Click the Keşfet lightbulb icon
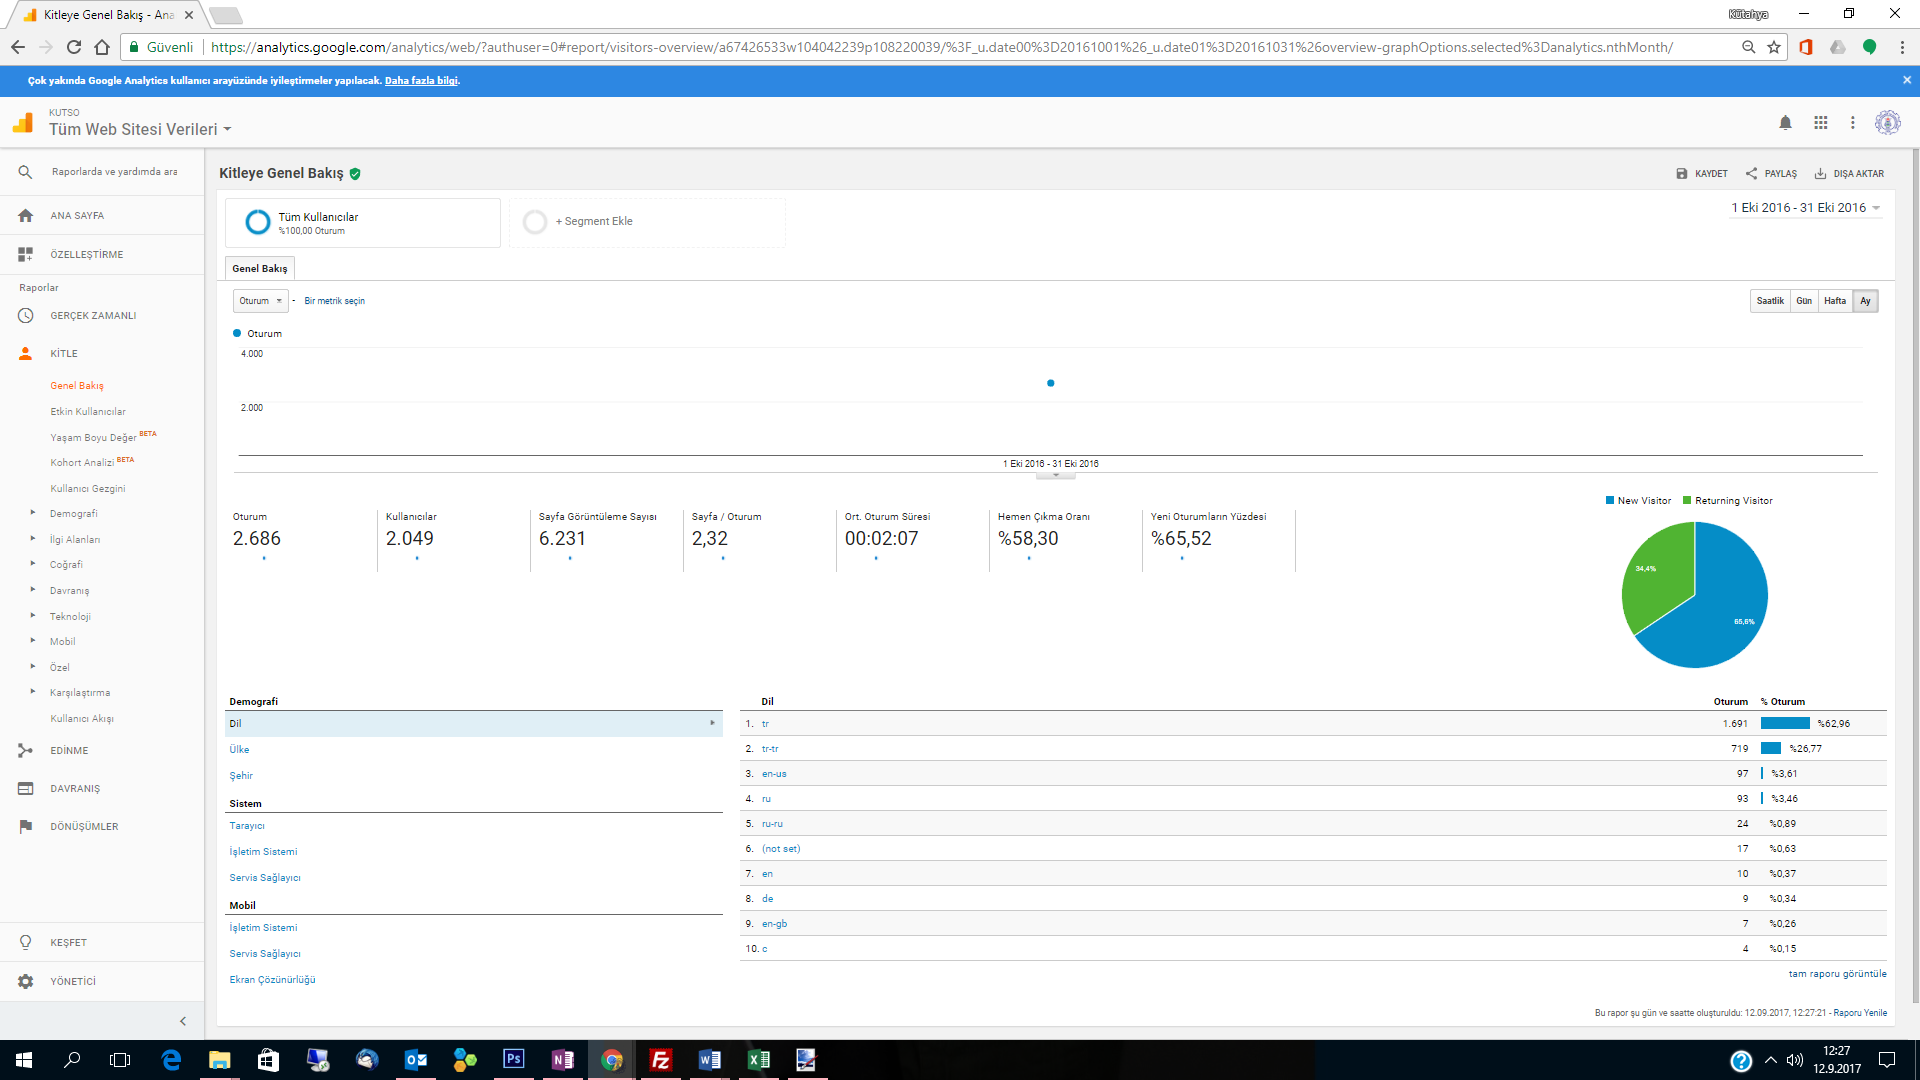The height and width of the screenshot is (1080, 1920). [x=26, y=943]
